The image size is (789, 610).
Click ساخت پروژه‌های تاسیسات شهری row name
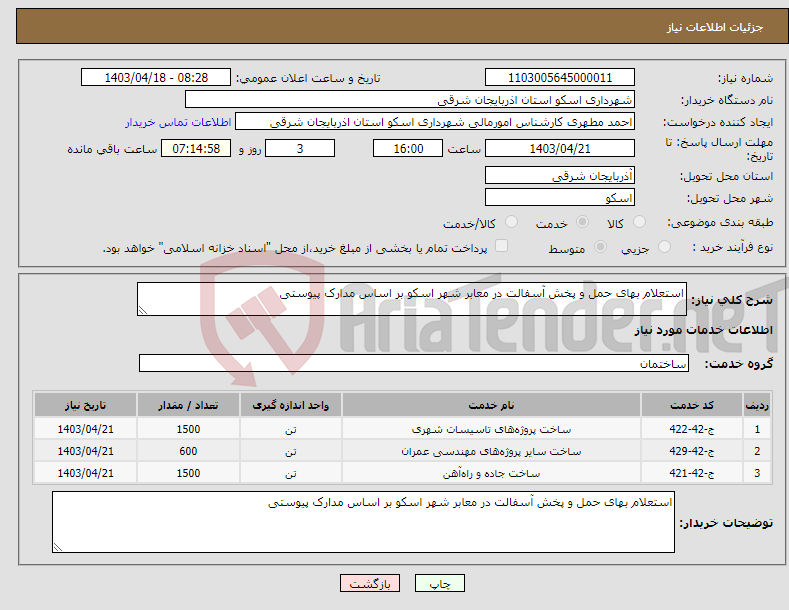(491, 429)
